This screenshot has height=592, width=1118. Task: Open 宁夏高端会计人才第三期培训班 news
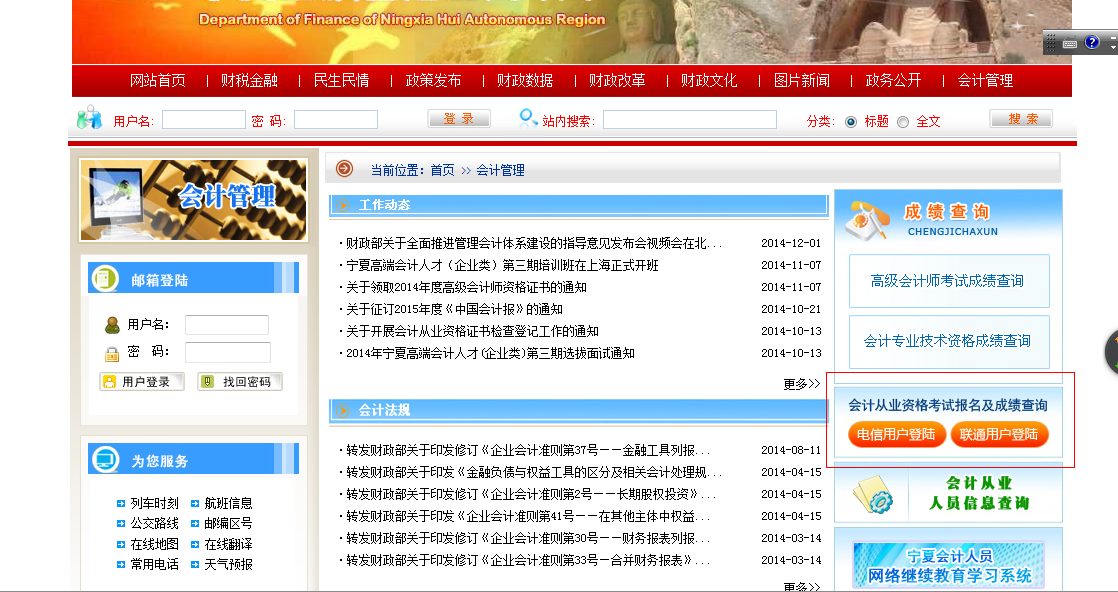click(502, 265)
